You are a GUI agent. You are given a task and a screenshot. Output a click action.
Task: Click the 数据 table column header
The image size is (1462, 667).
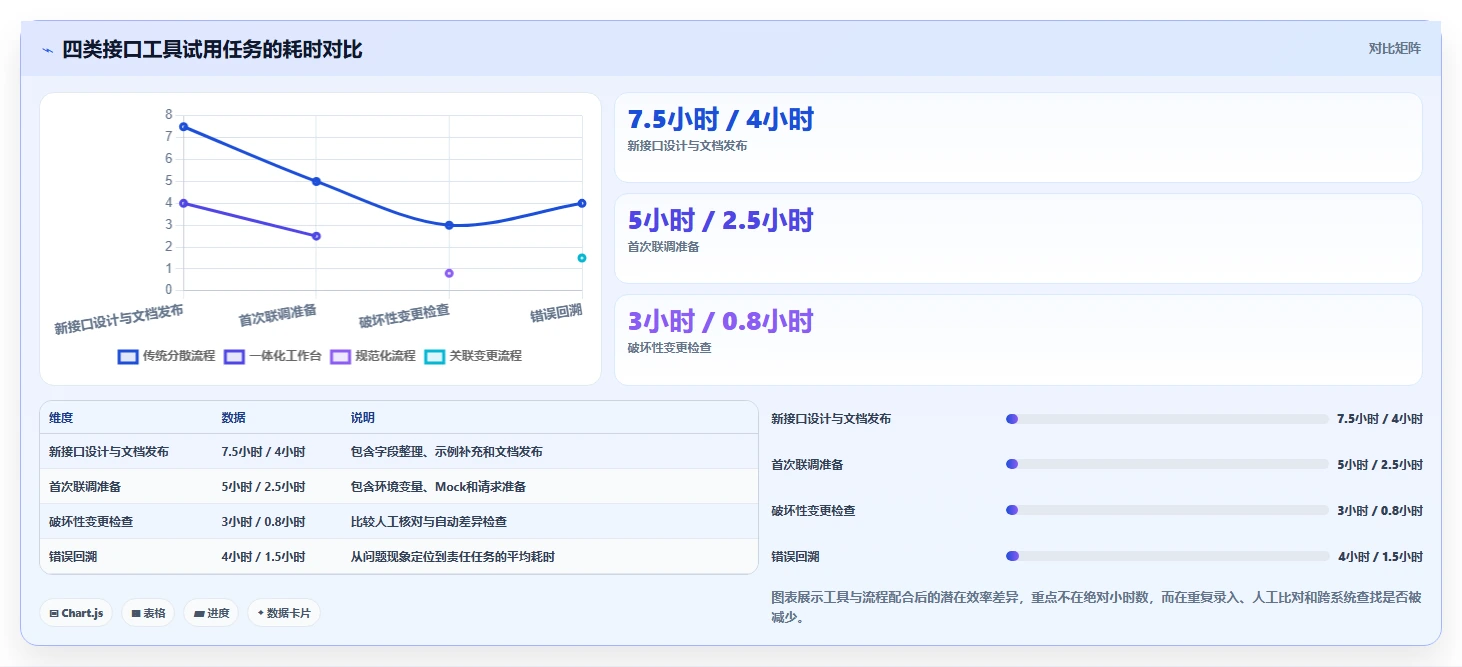[x=234, y=418]
